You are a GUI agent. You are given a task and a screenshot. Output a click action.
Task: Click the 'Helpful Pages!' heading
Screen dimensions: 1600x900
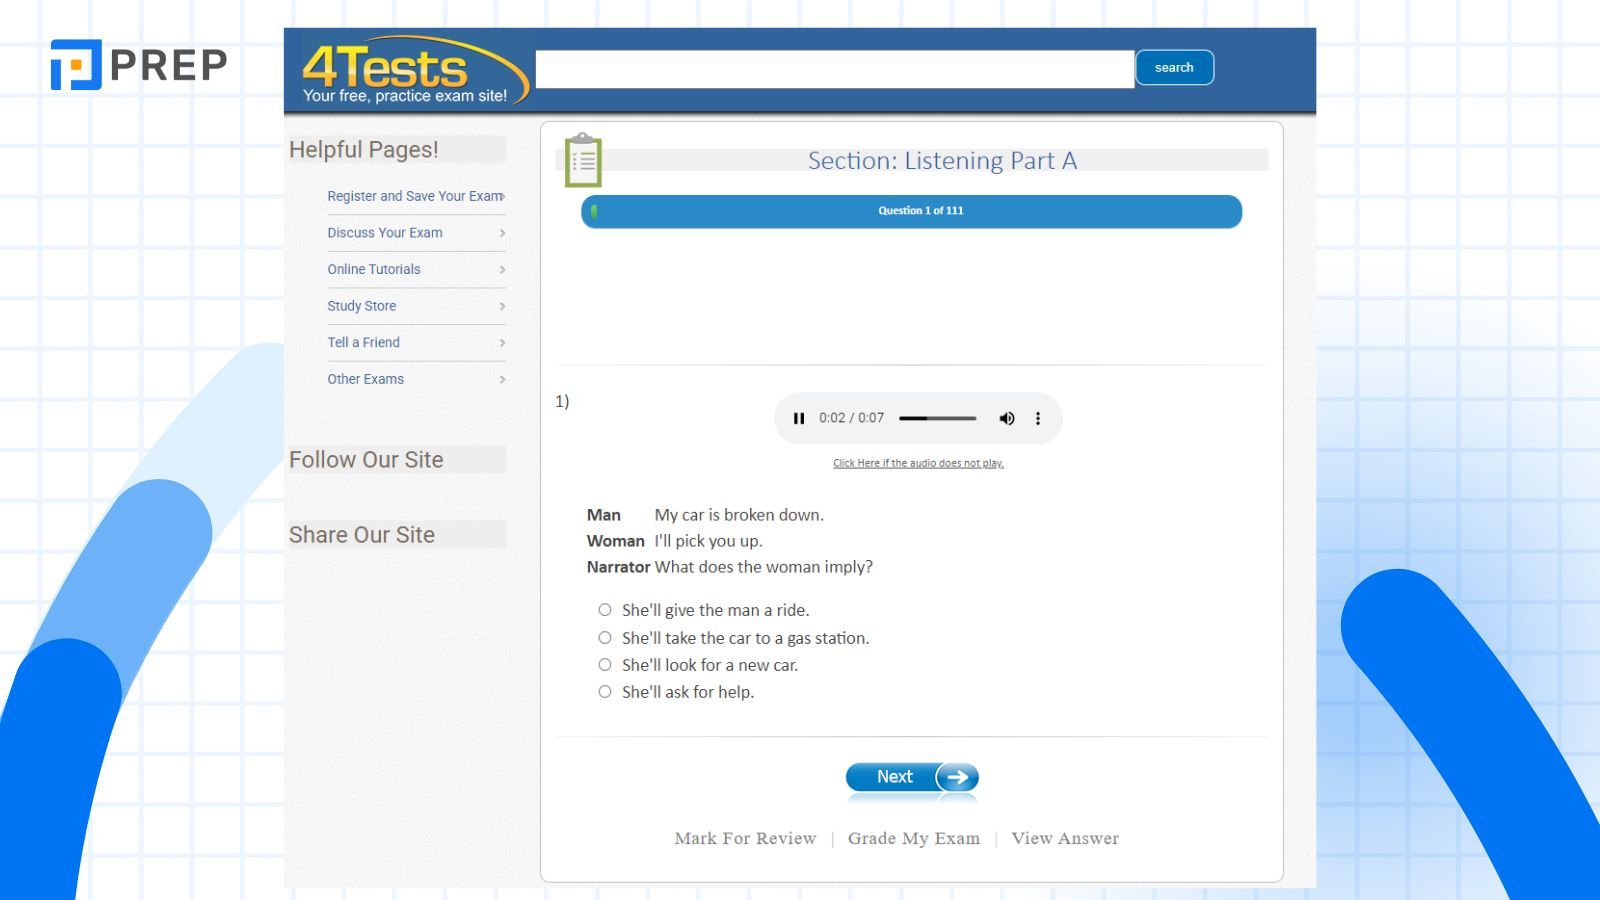tap(364, 150)
